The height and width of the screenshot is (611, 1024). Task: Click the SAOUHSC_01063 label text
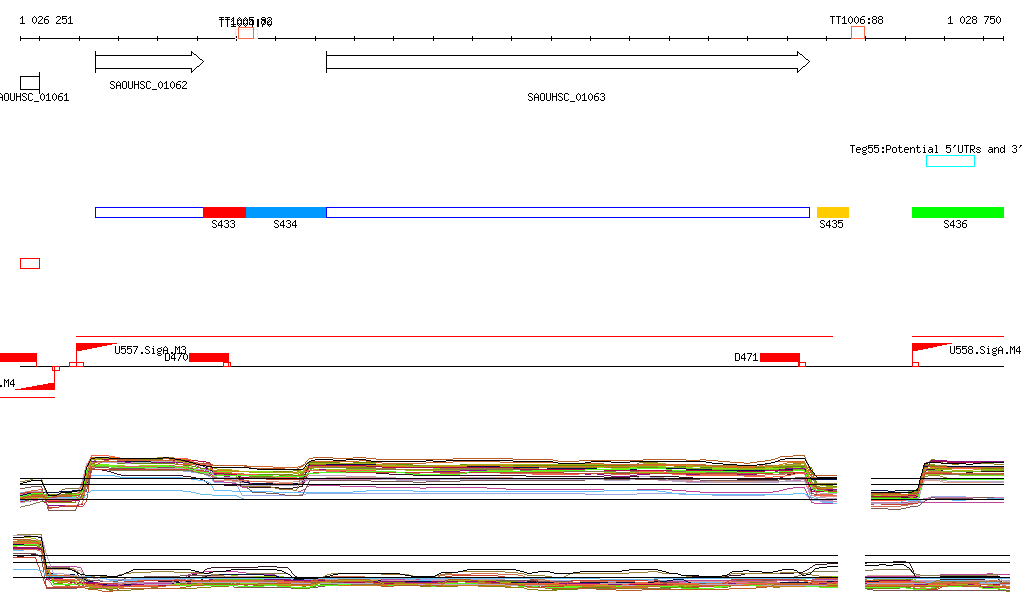click(x=566, y=97)
